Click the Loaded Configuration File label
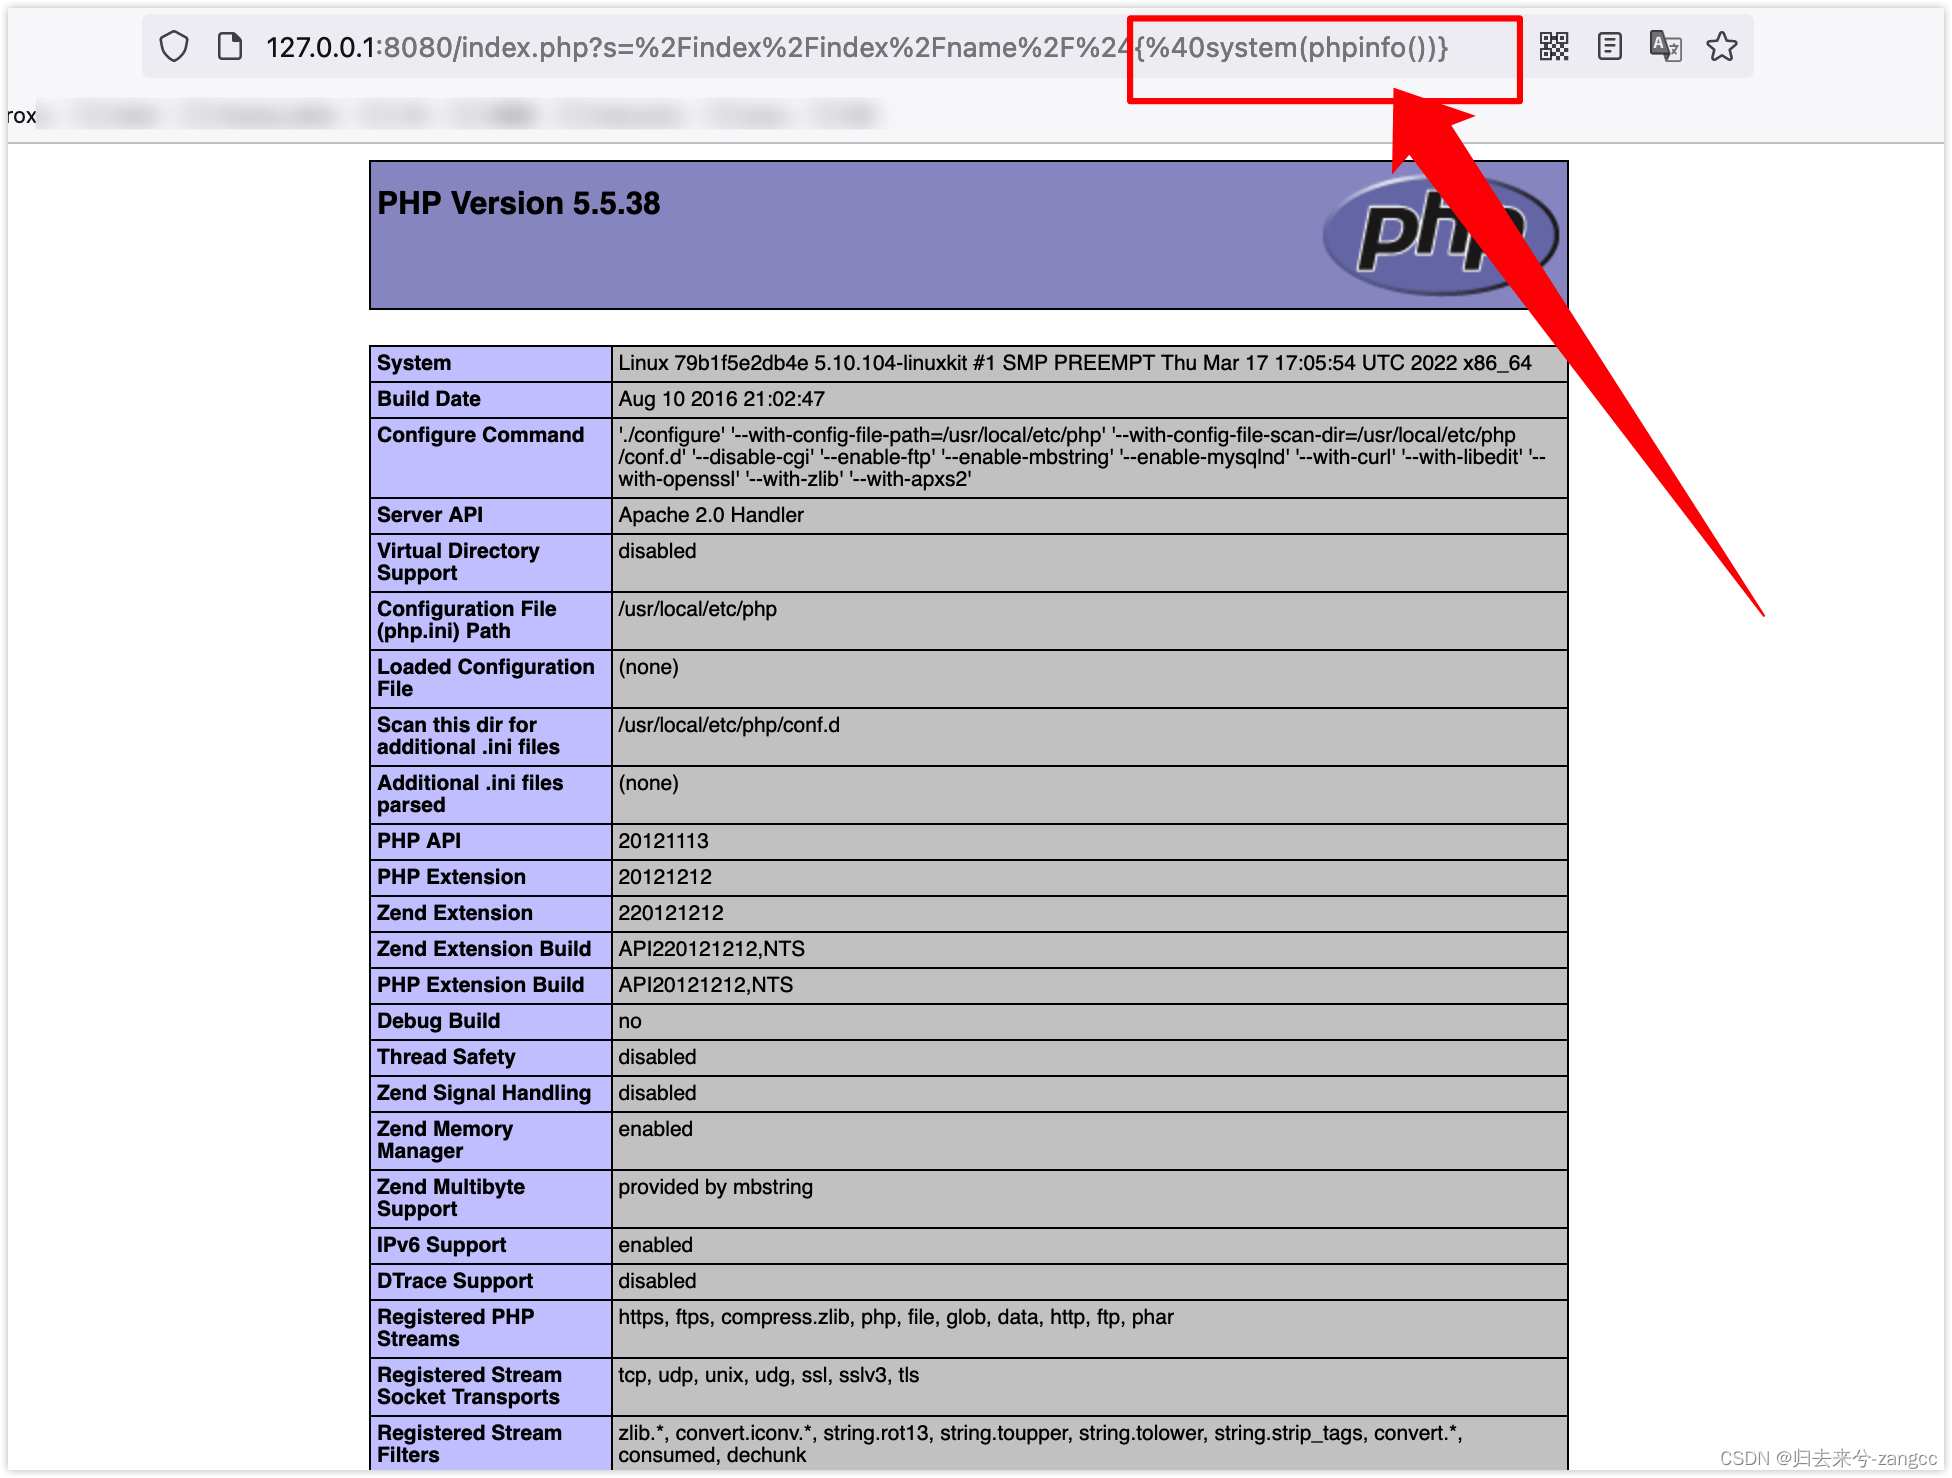 (x=486, y=678)
